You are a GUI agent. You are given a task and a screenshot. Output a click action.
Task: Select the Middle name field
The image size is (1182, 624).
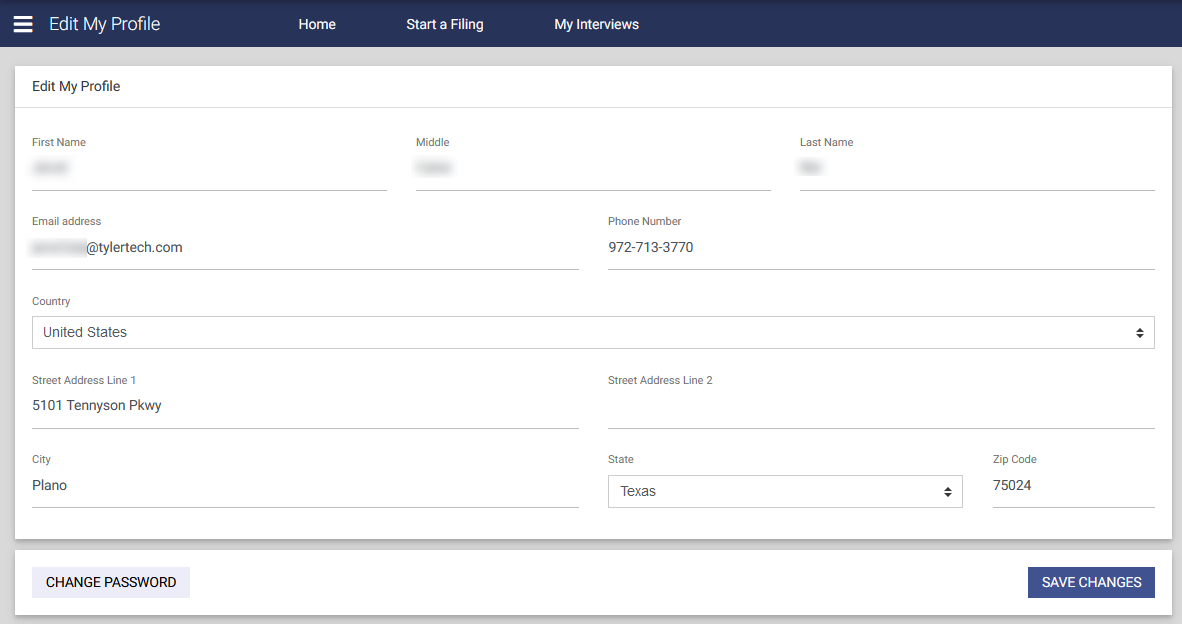click(x=593, y=168)
